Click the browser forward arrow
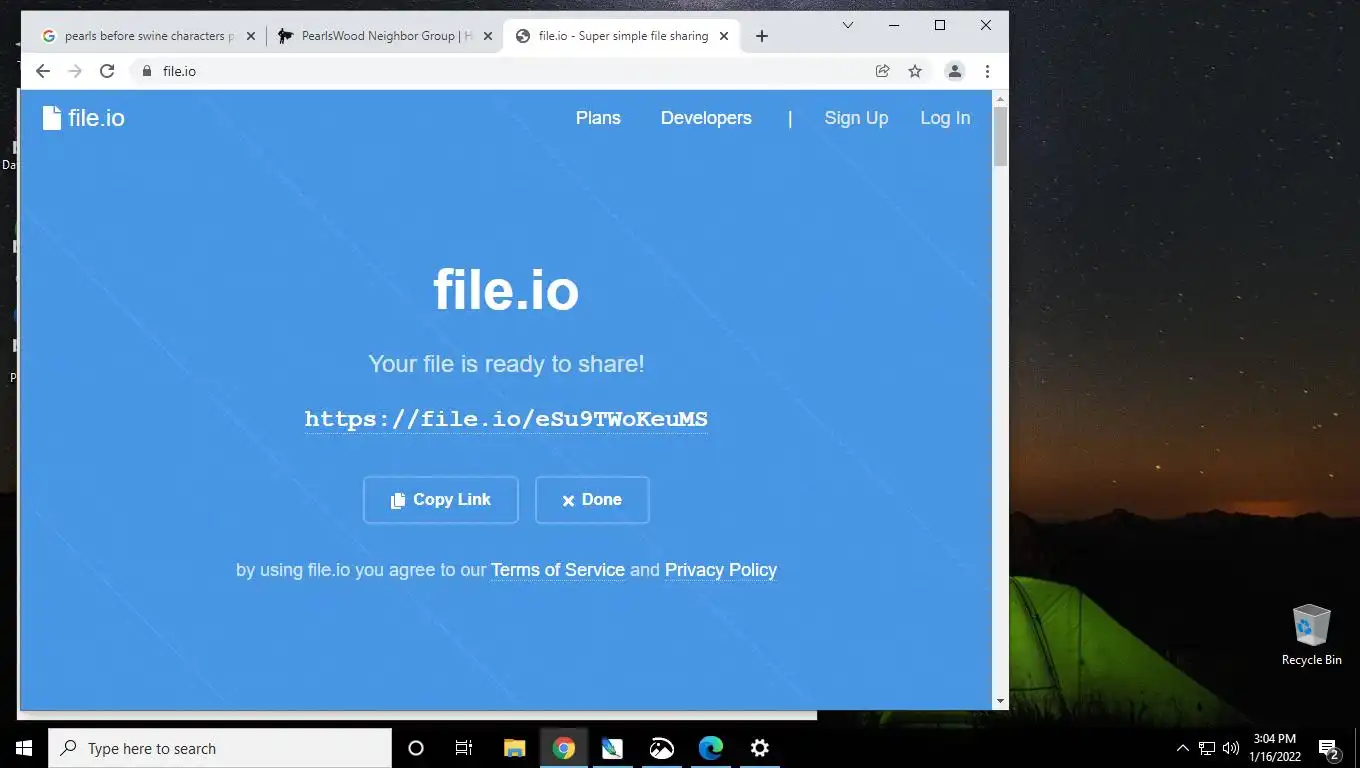1360x768 pixels. point(74,71)
